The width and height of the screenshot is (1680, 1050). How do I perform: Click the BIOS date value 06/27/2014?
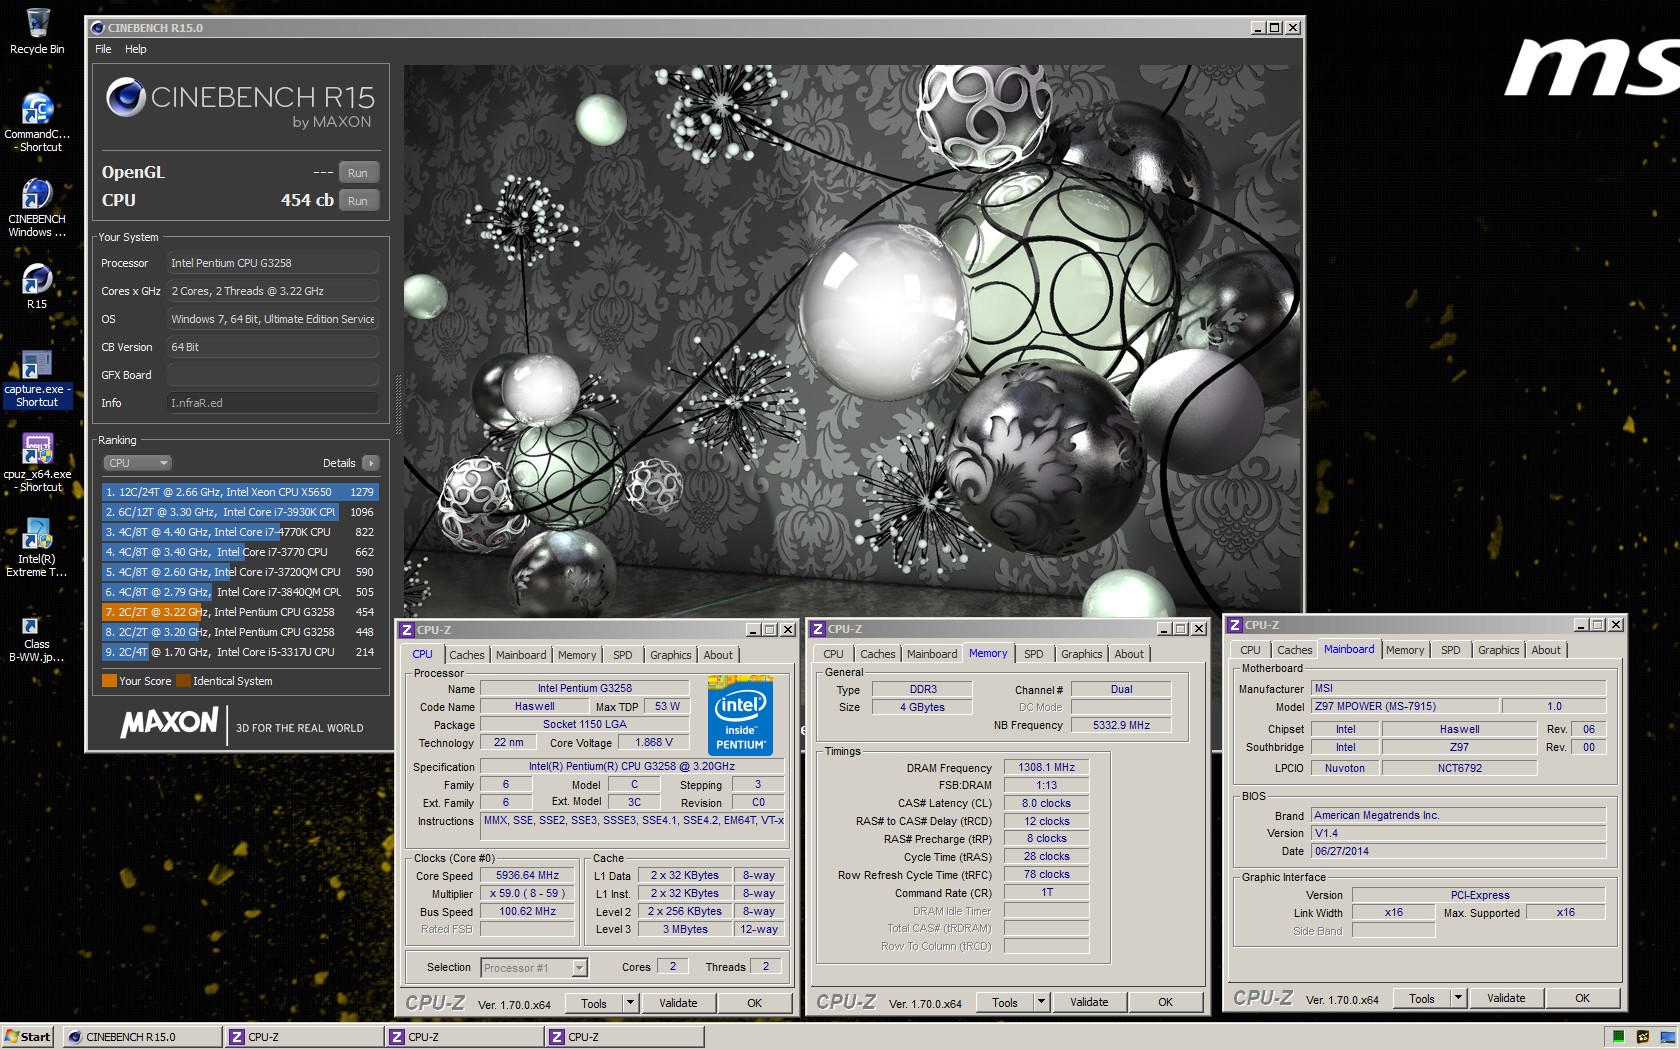pyautogui.click(x=1458, y=851)
